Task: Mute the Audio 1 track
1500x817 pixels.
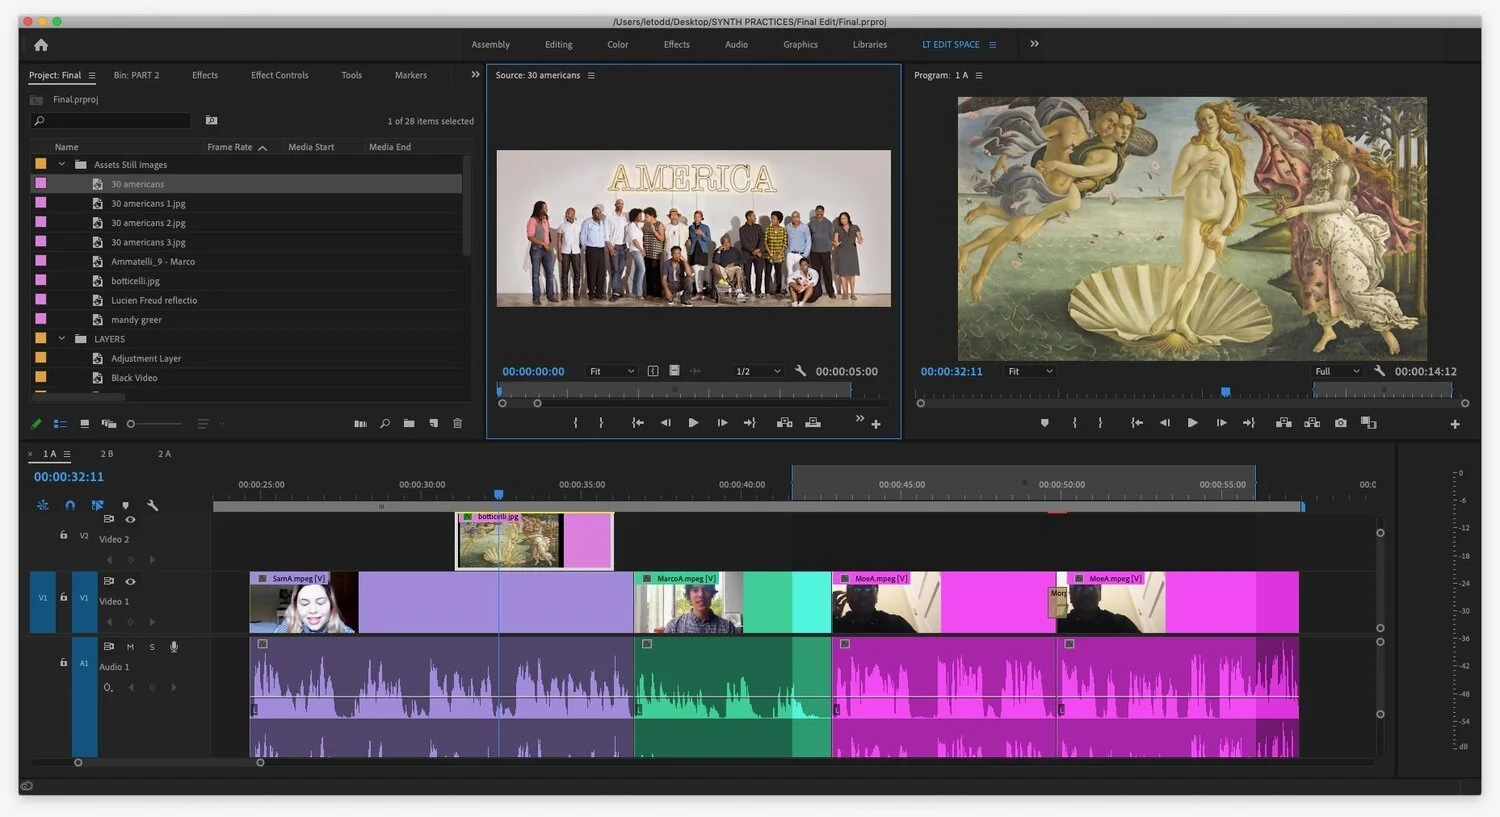Action: pyautogui.click(x=130, y=647)
